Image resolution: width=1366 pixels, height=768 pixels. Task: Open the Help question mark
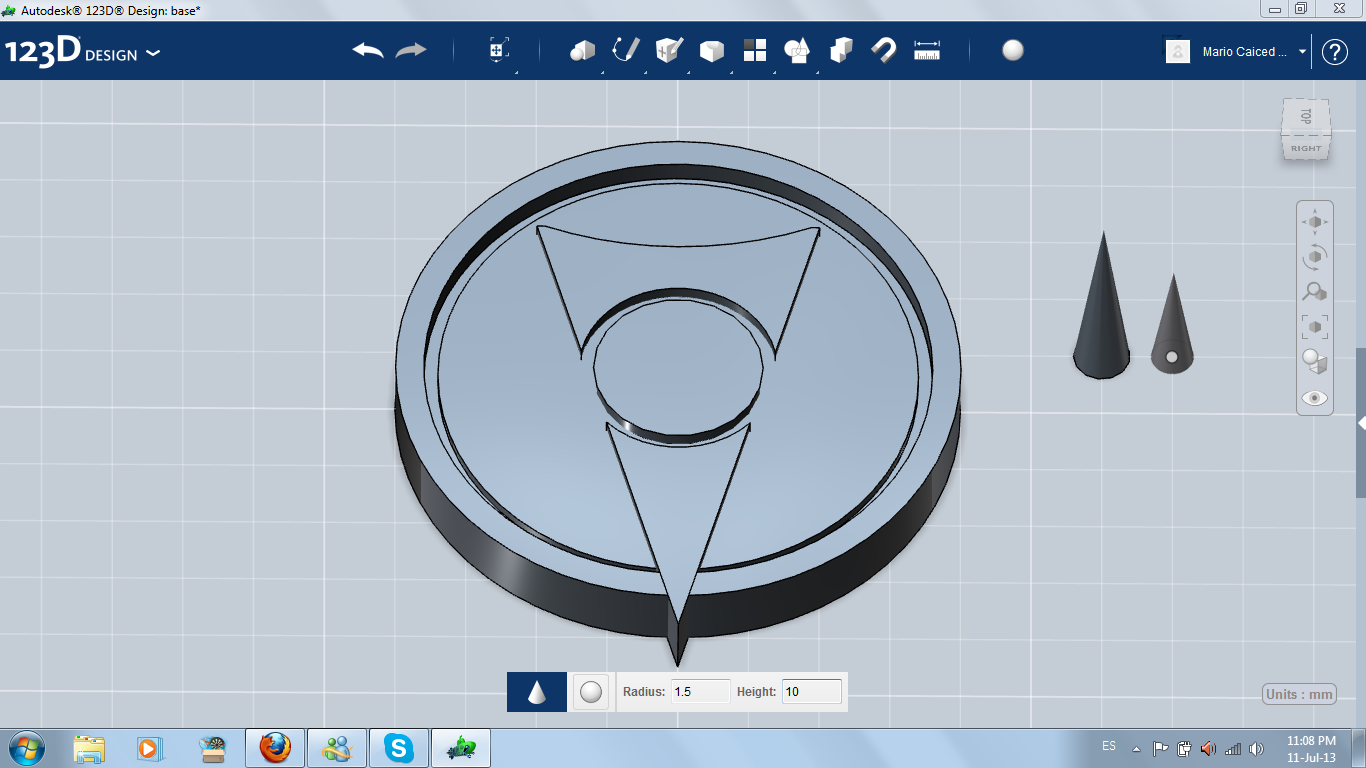(1335, 52)
